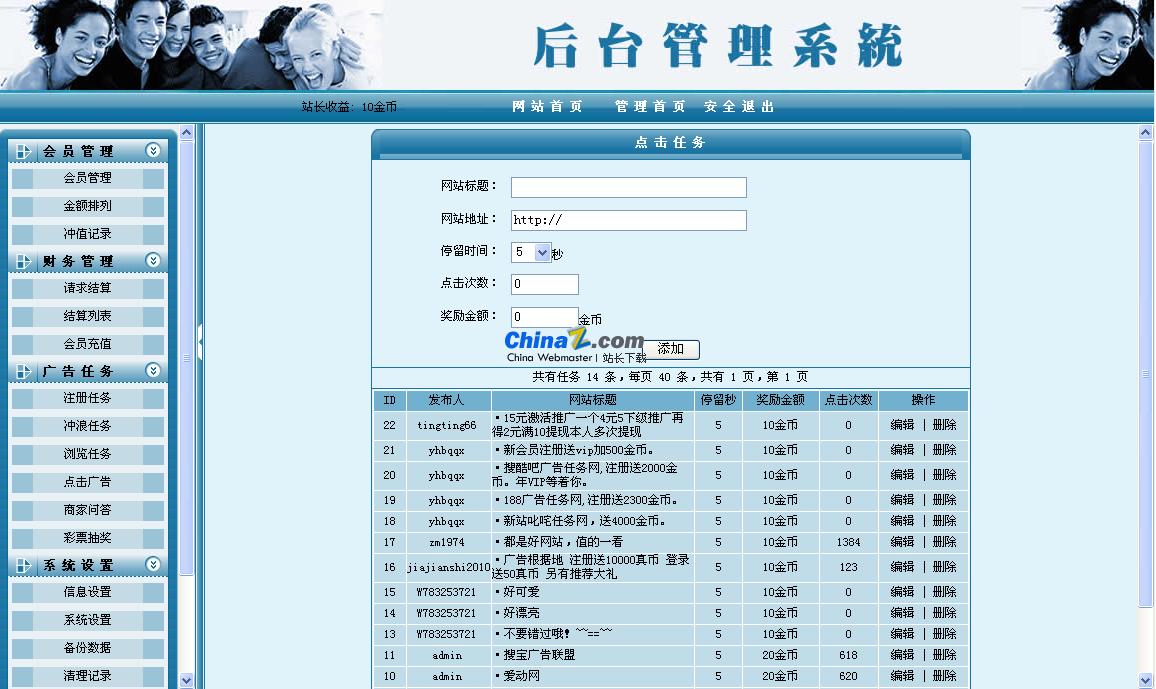Collapse the 广告任务 section via circular arrow
This screenshot has height=689, width=1156.
click(x=152, y=370)
